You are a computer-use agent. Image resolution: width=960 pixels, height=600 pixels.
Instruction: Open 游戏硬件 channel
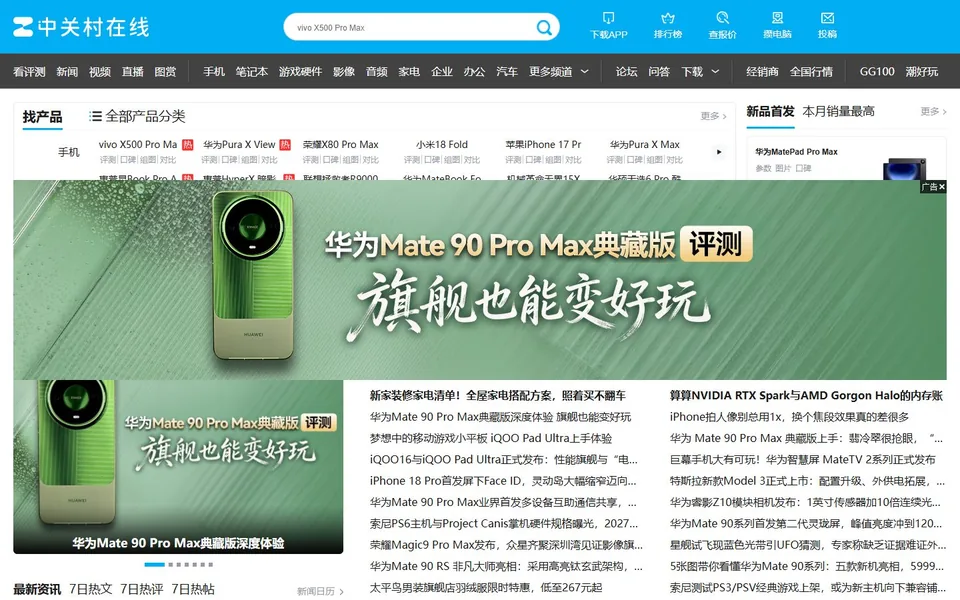pyautogui.click(x=300, y=72)
